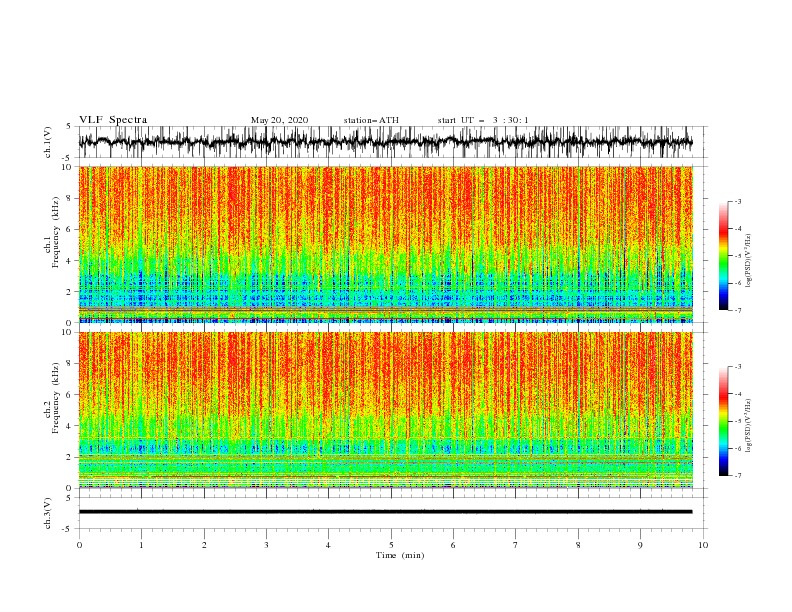Image resolution: width=792 pixels, height=612 pixels.
Task: Click the "8" kHz tick on ch.2 spectrogram axis
Action: tap(70, 364)
